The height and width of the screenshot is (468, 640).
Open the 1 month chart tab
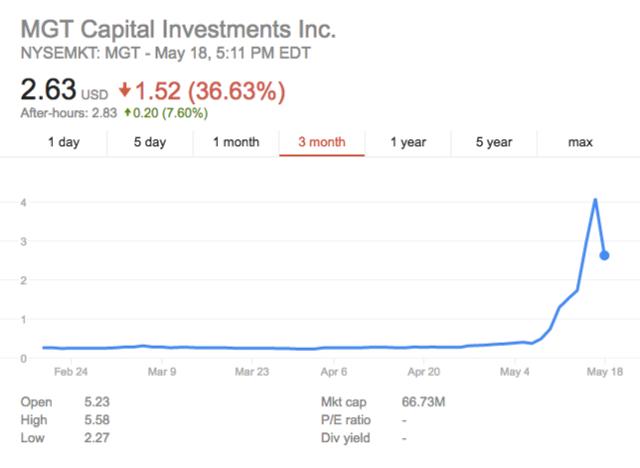point(236,142)
